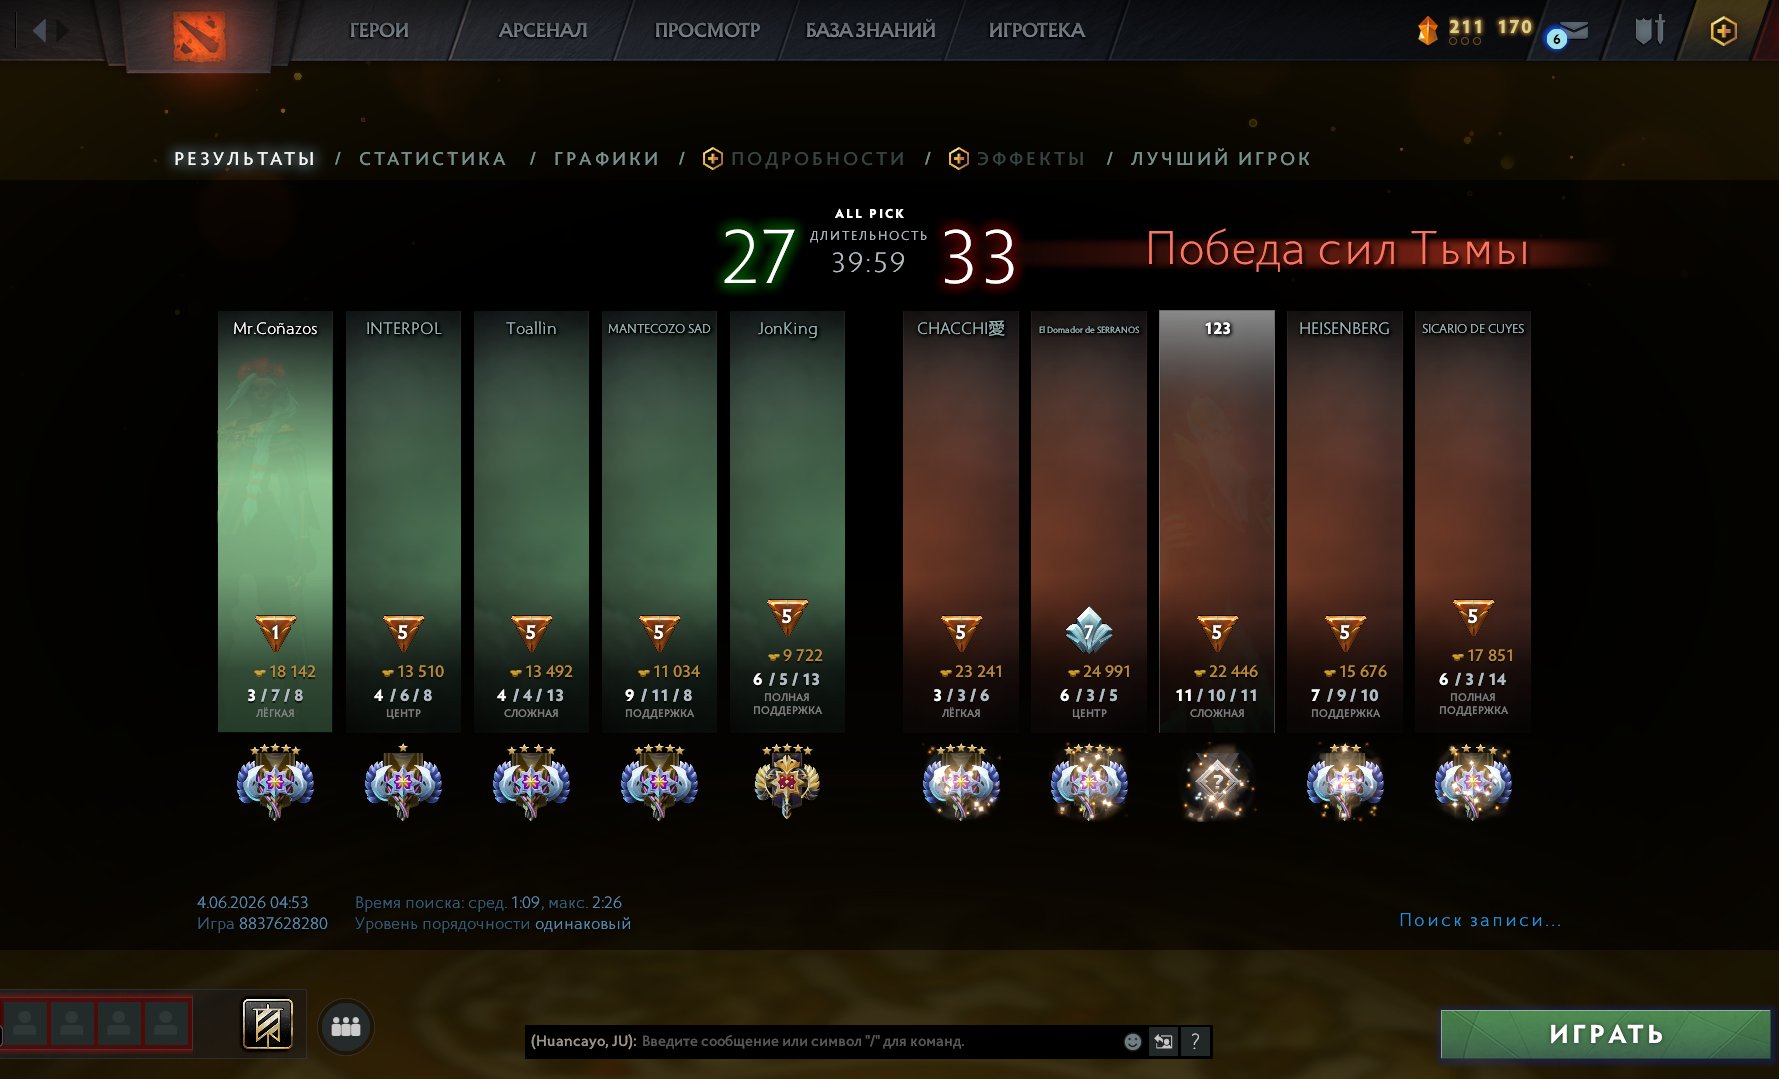The height and width of the screenshot is (1079, 1779).
Task: Click the chat channel icon beside the emoticon
Action: (x=1163, y=1041)
